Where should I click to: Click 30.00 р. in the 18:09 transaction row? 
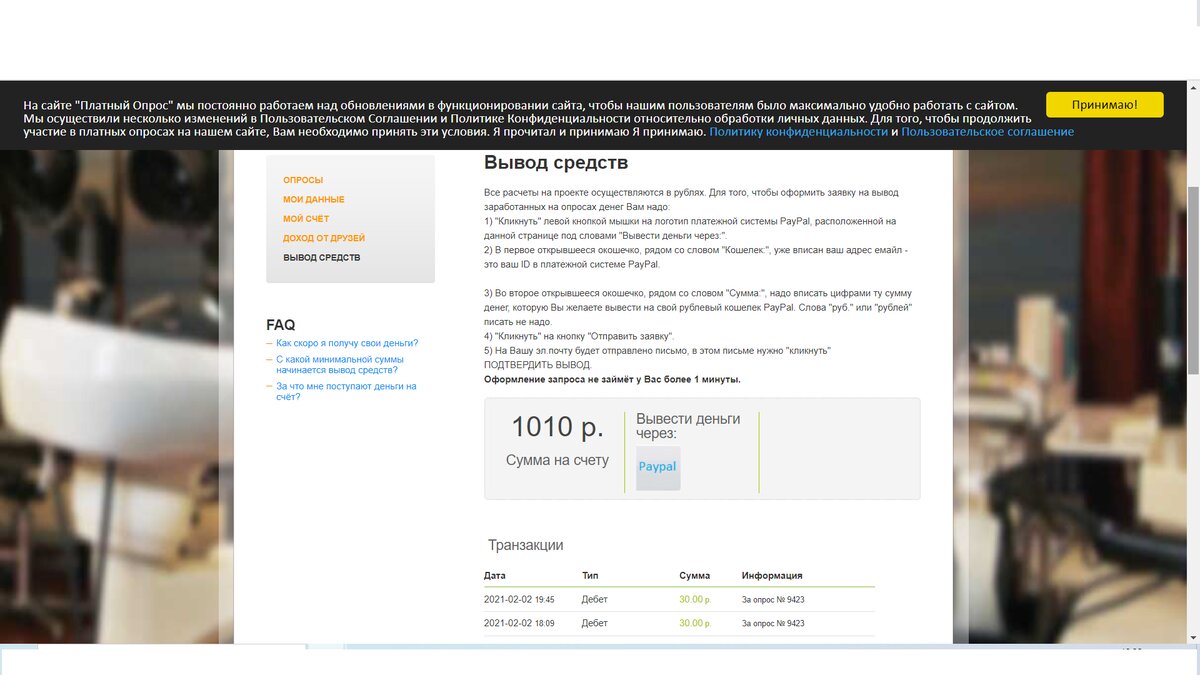click(695, 623)
